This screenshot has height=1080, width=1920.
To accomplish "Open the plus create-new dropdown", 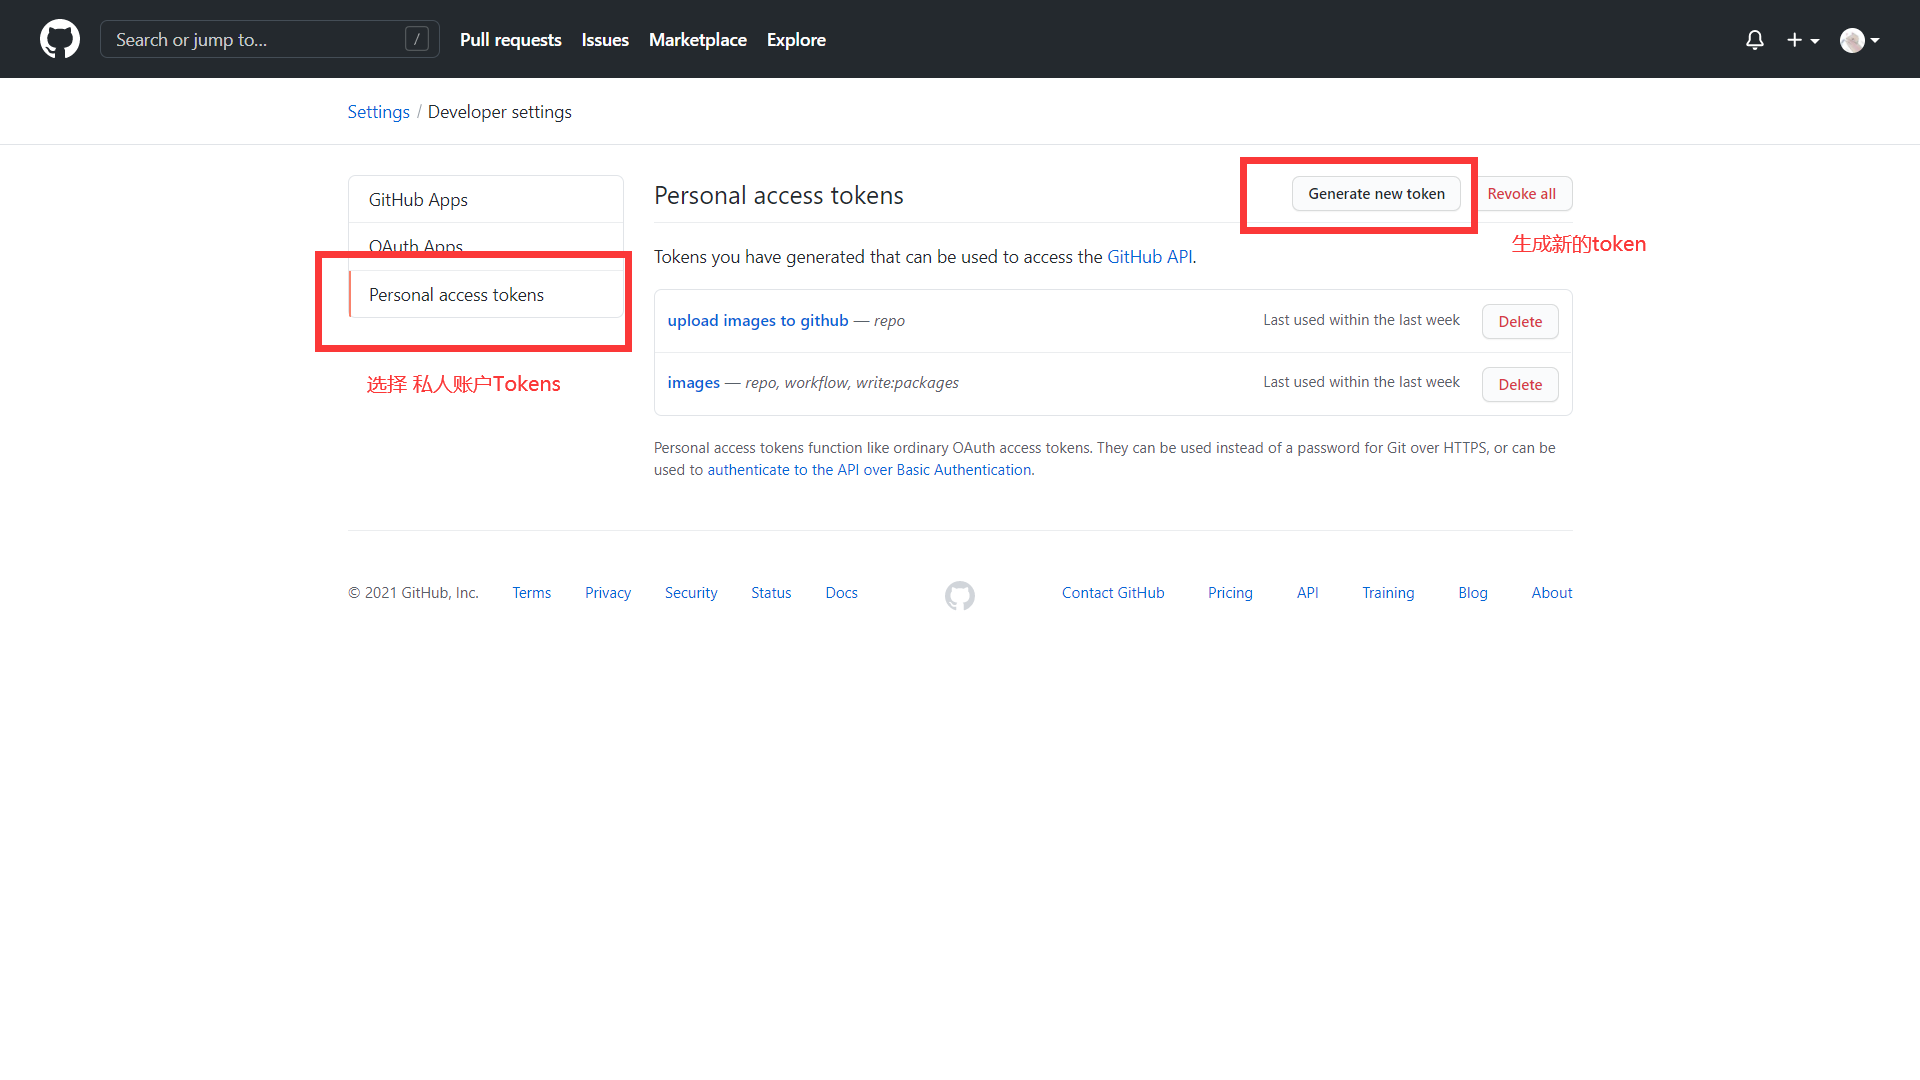I will [1803, 40].
